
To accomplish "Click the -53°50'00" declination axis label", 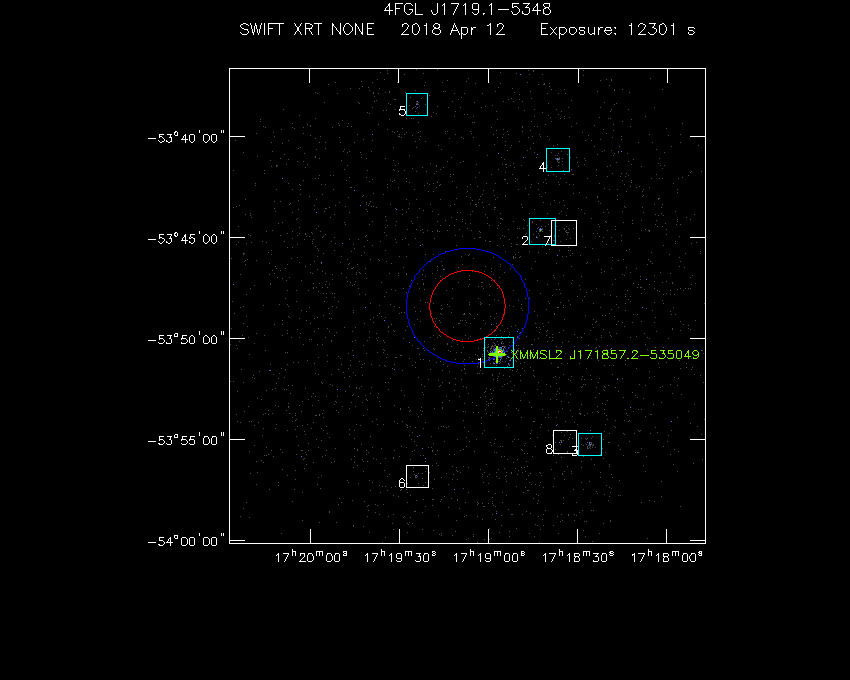I will click(x=186, y=339).
